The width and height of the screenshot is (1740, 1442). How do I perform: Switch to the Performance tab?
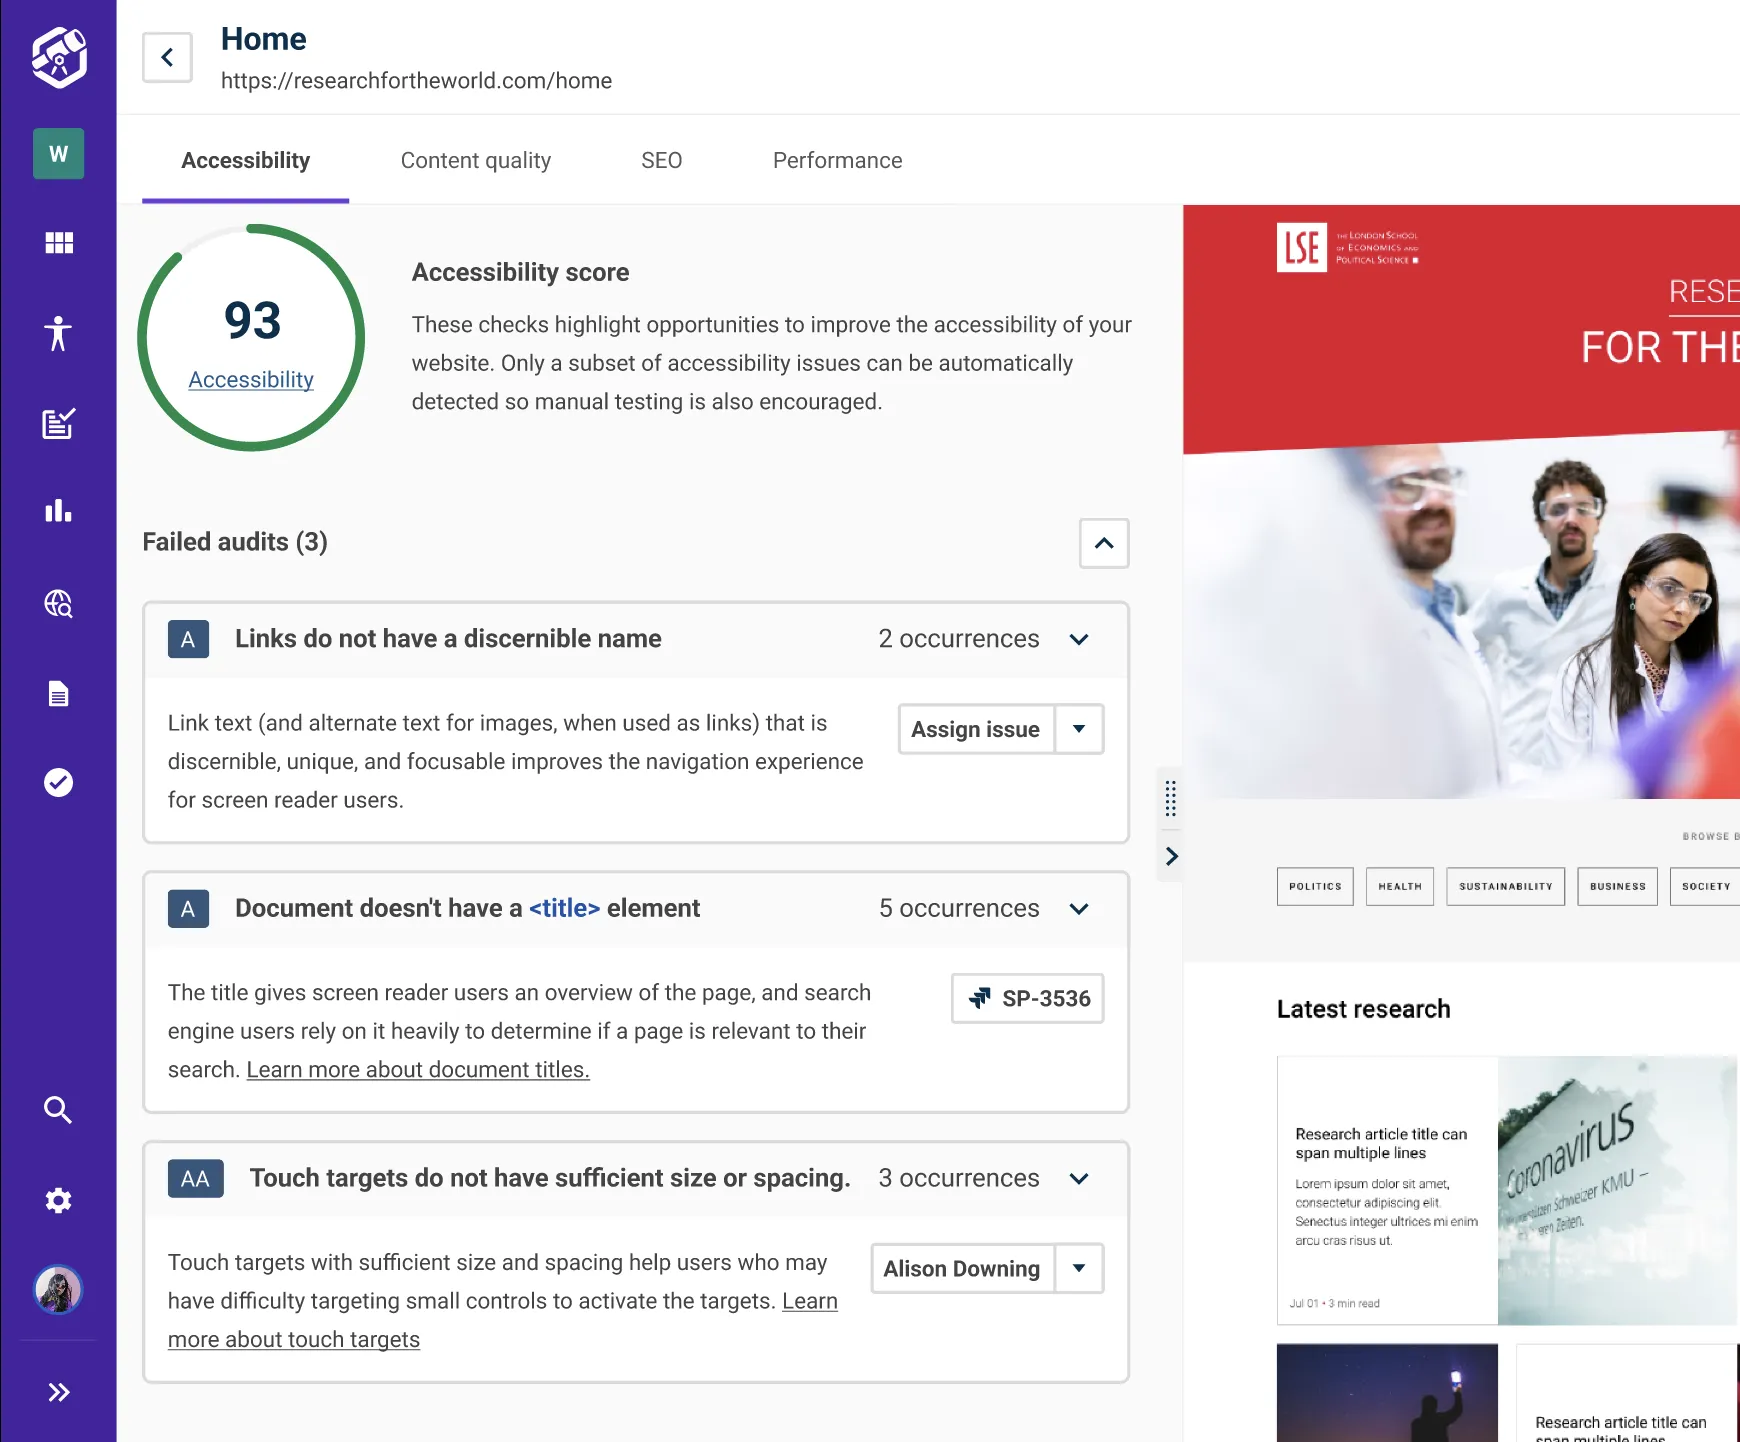[837, 161]
